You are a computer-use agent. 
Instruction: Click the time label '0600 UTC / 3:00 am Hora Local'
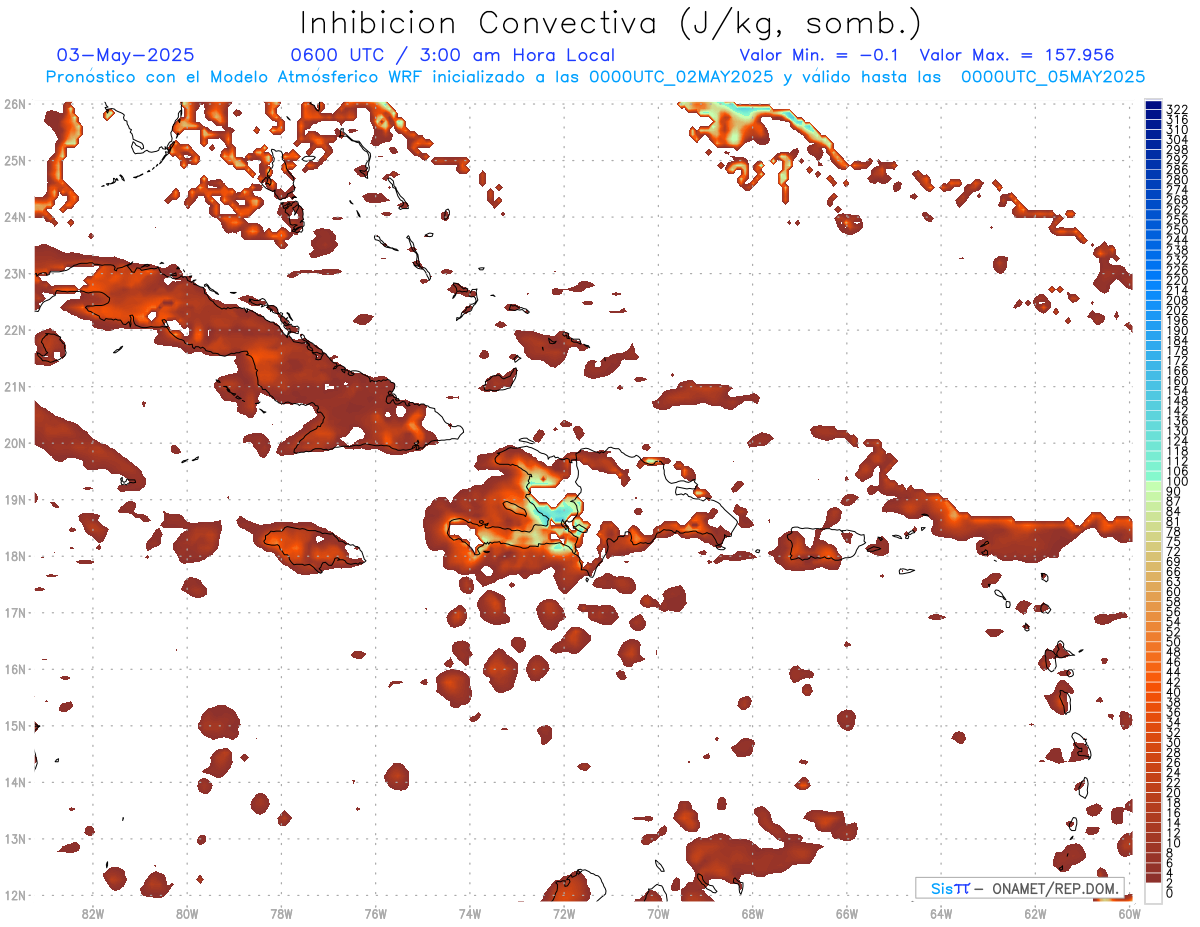[x=453, y=56]
